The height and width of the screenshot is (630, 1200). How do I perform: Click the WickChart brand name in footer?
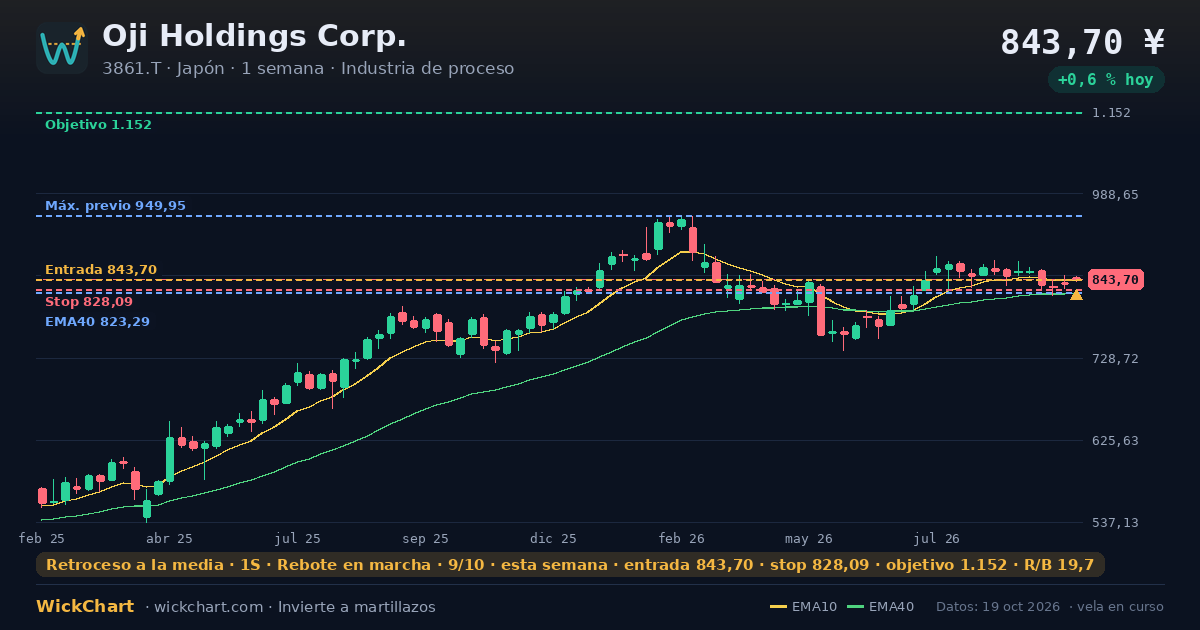point(85,607)
